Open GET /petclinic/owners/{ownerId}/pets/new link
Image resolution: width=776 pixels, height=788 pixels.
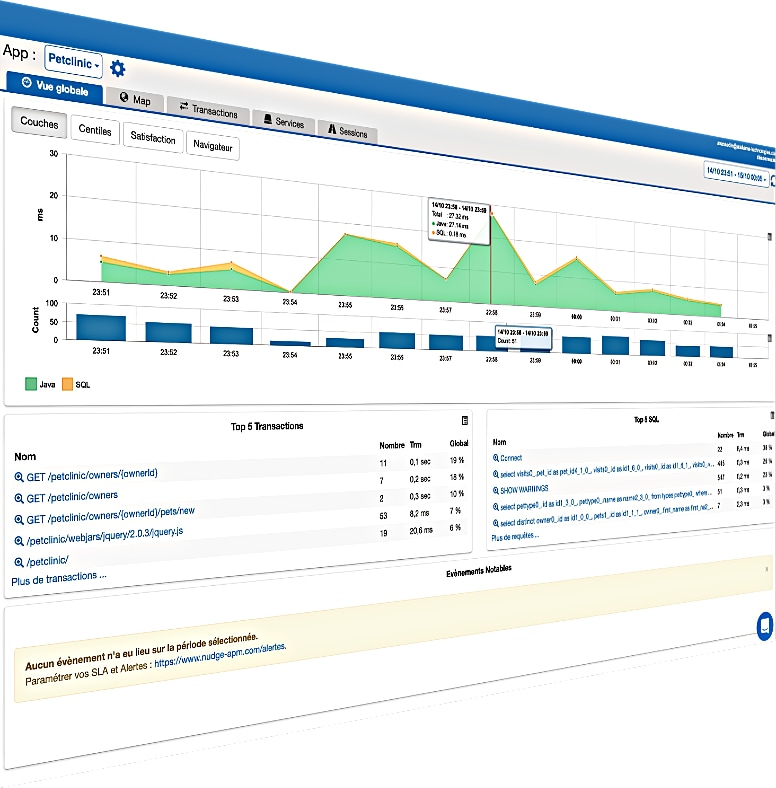point(111,515)
